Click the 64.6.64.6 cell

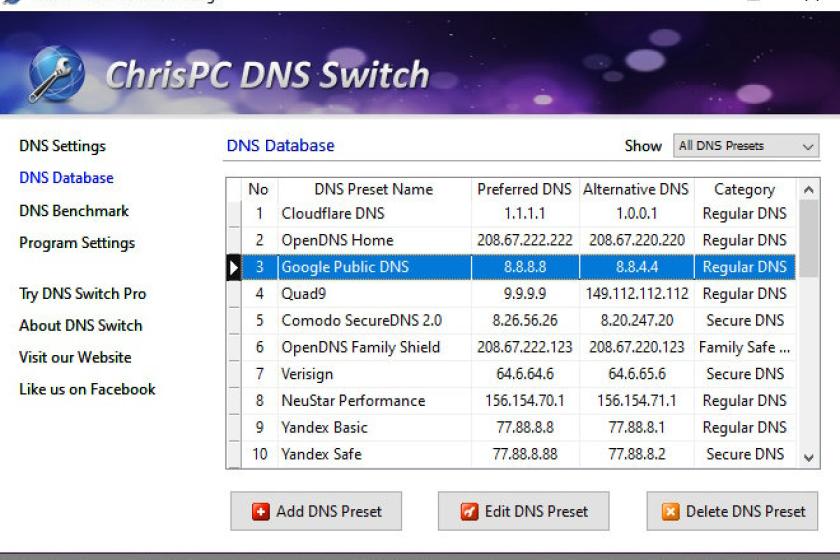[525, 374]
